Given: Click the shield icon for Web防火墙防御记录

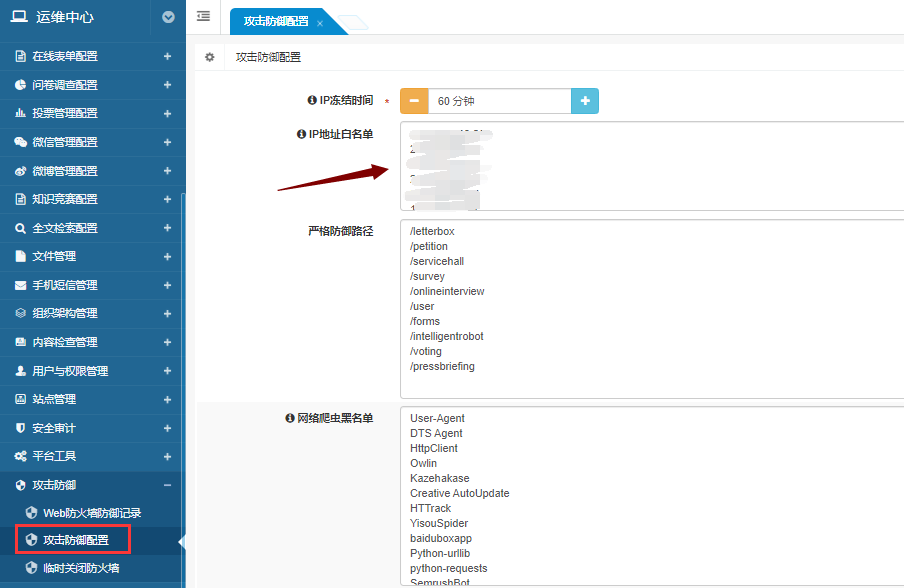Looking at the screenshot, I should click(x=31, y=513).
